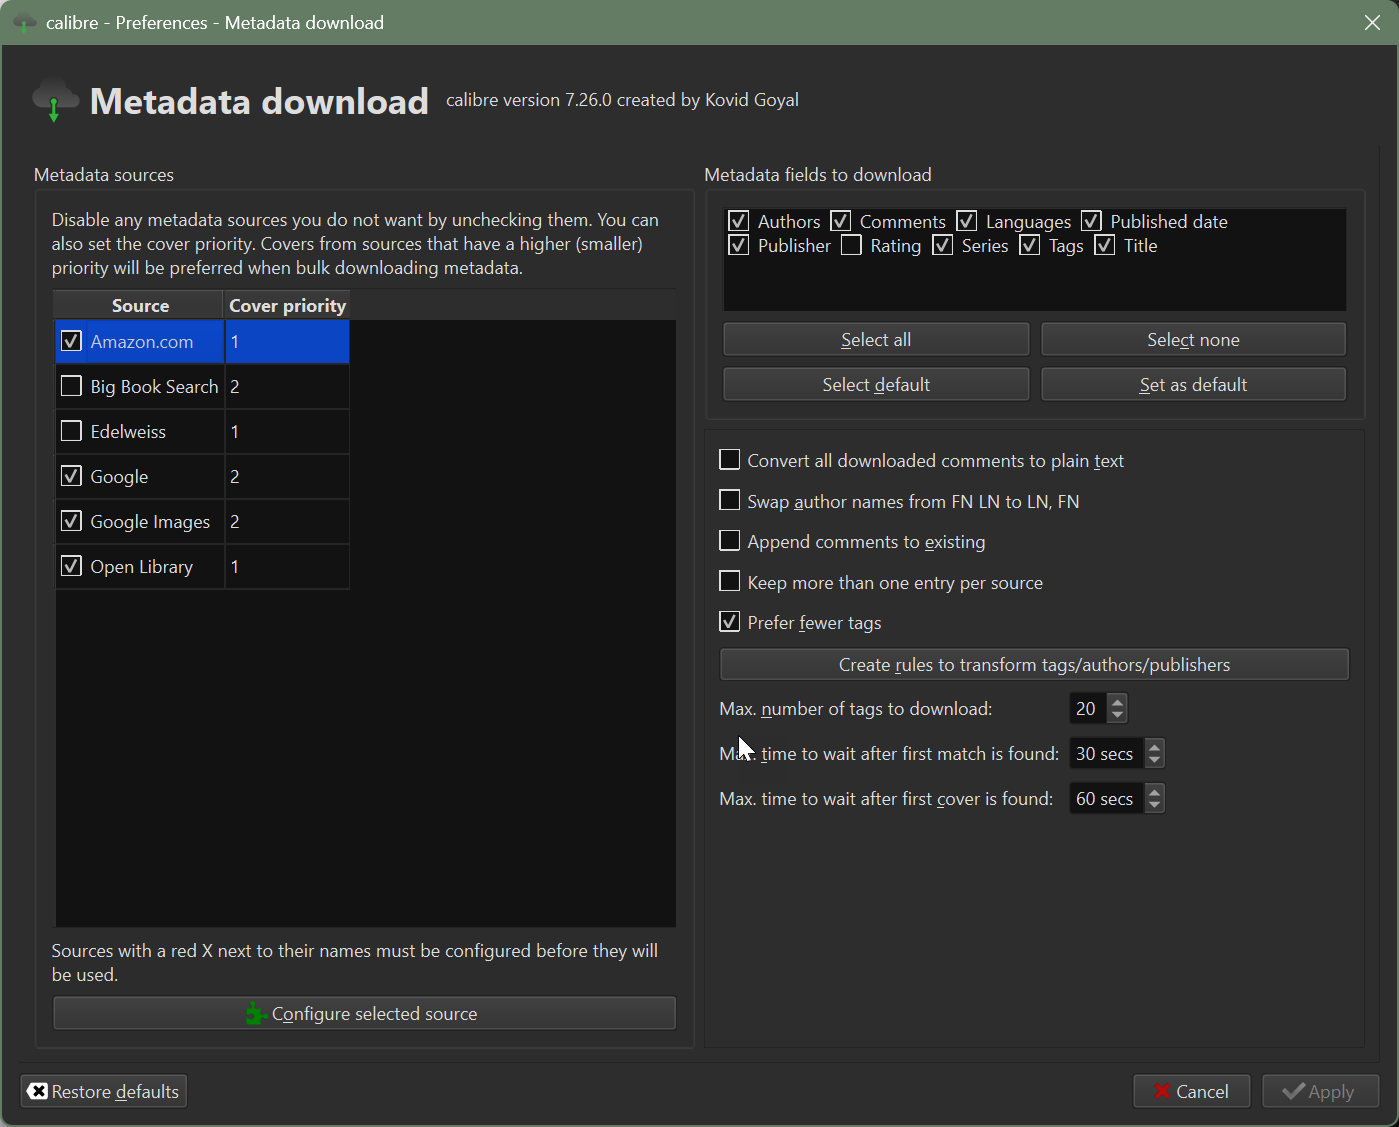Enable the Big Book Search source
This screenshot has width=1399, height=1127.
click(71, 386)
